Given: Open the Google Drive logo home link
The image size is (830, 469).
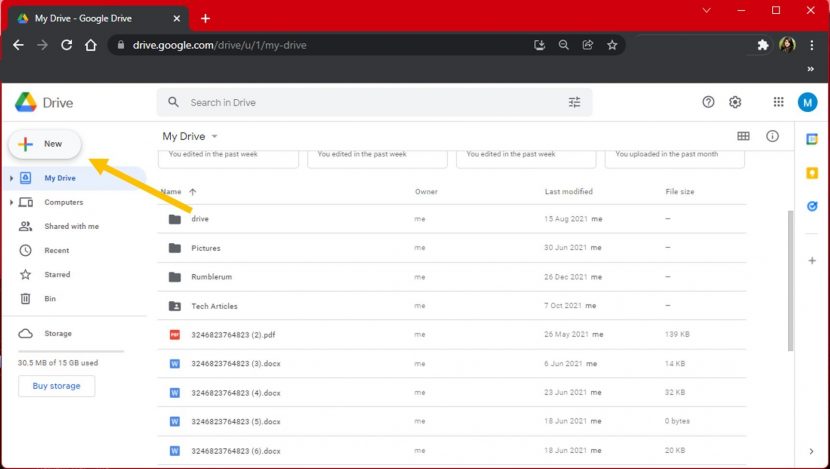Looking at the screenshot, I should (44, 102).
